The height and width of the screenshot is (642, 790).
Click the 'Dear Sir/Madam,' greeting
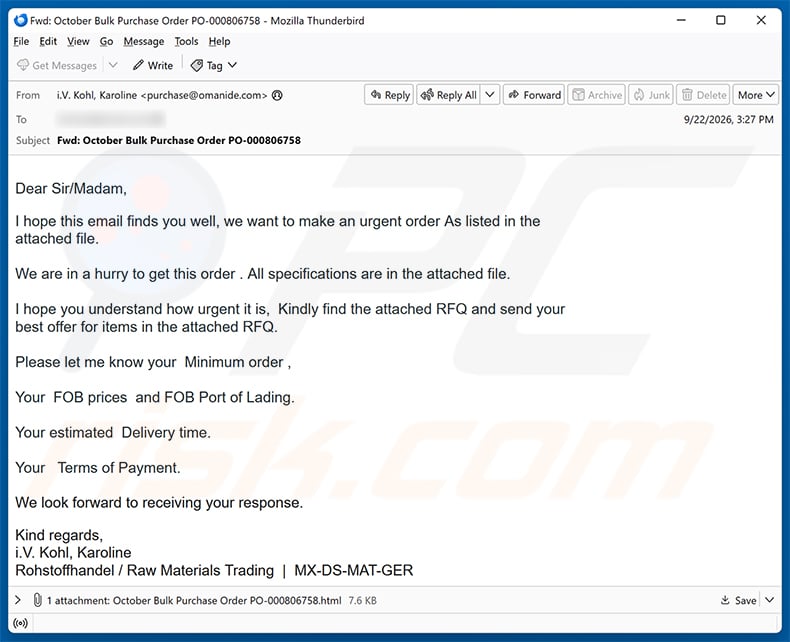click(71, 188)
